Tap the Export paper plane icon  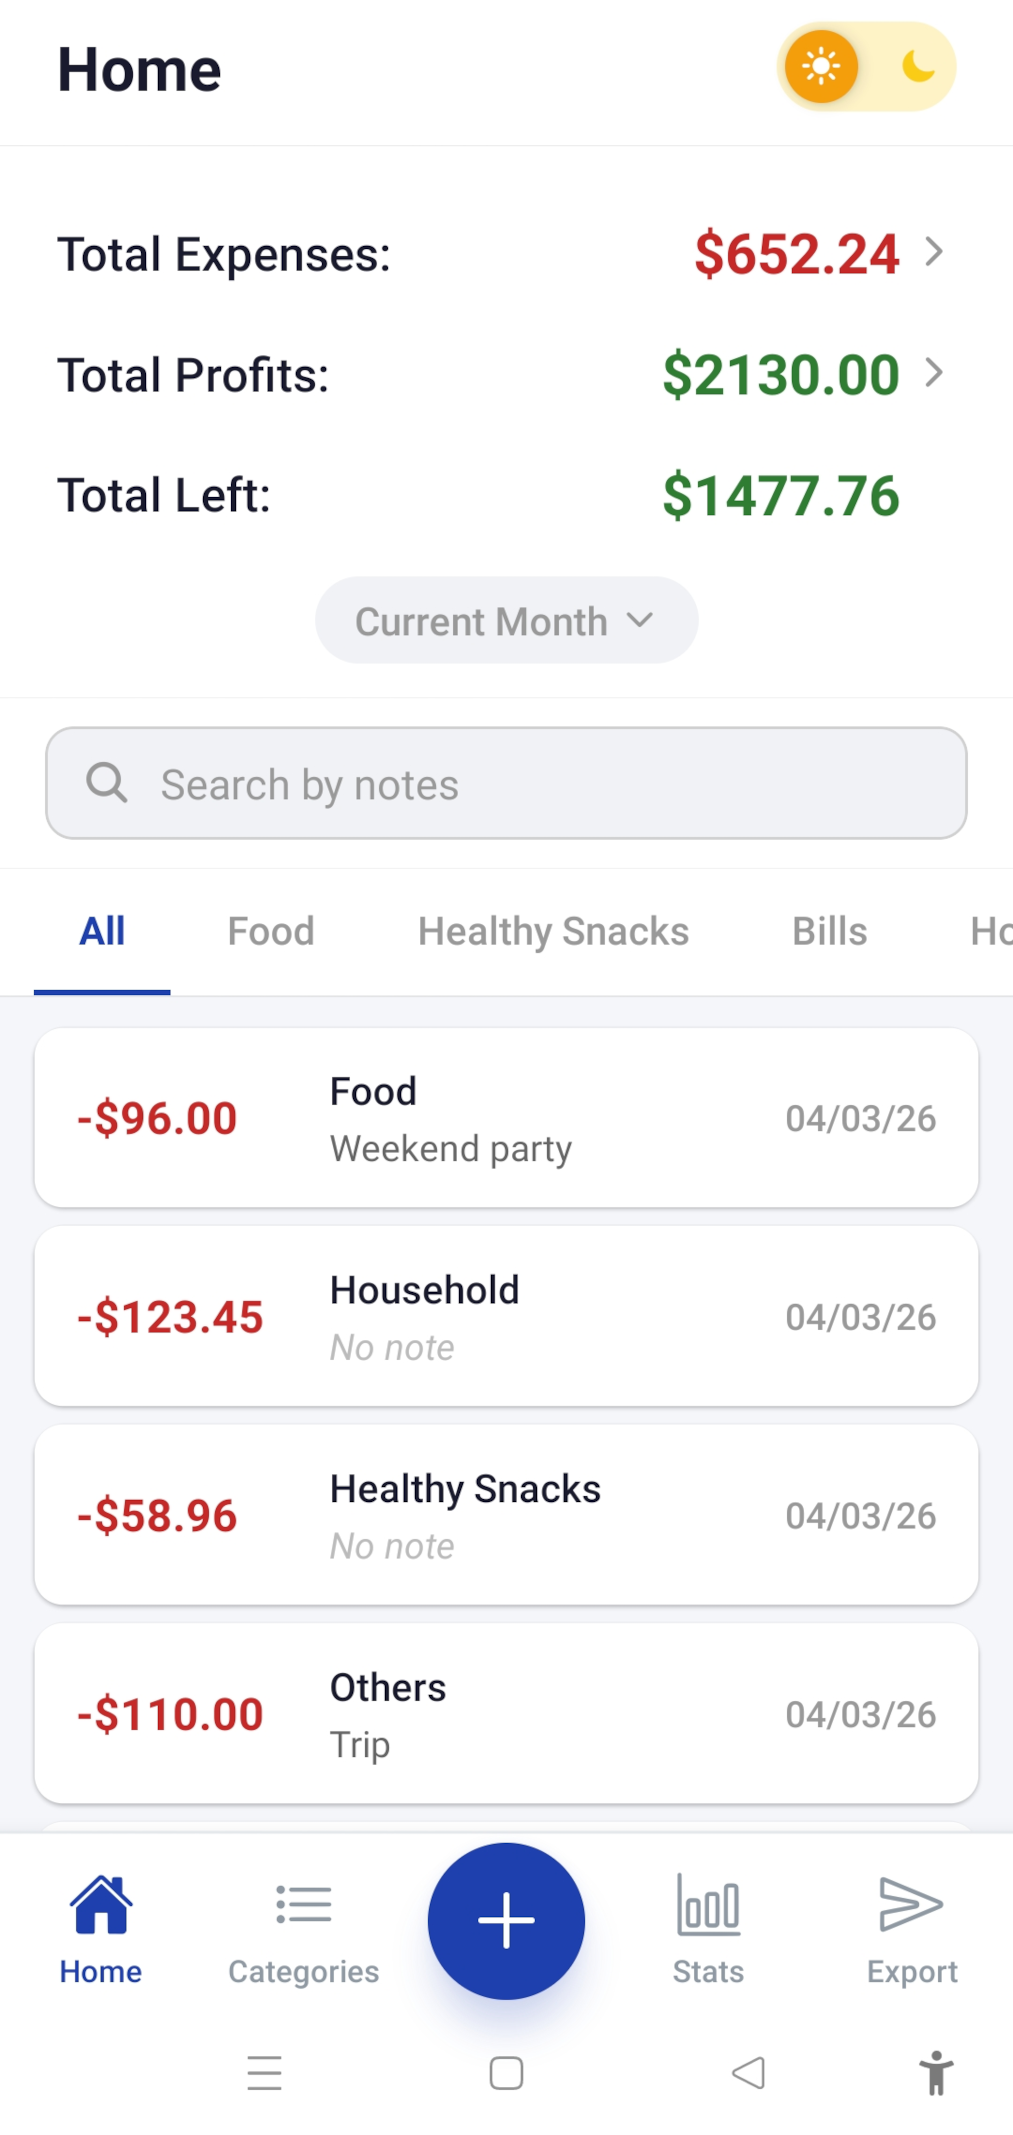(911, 1906)
